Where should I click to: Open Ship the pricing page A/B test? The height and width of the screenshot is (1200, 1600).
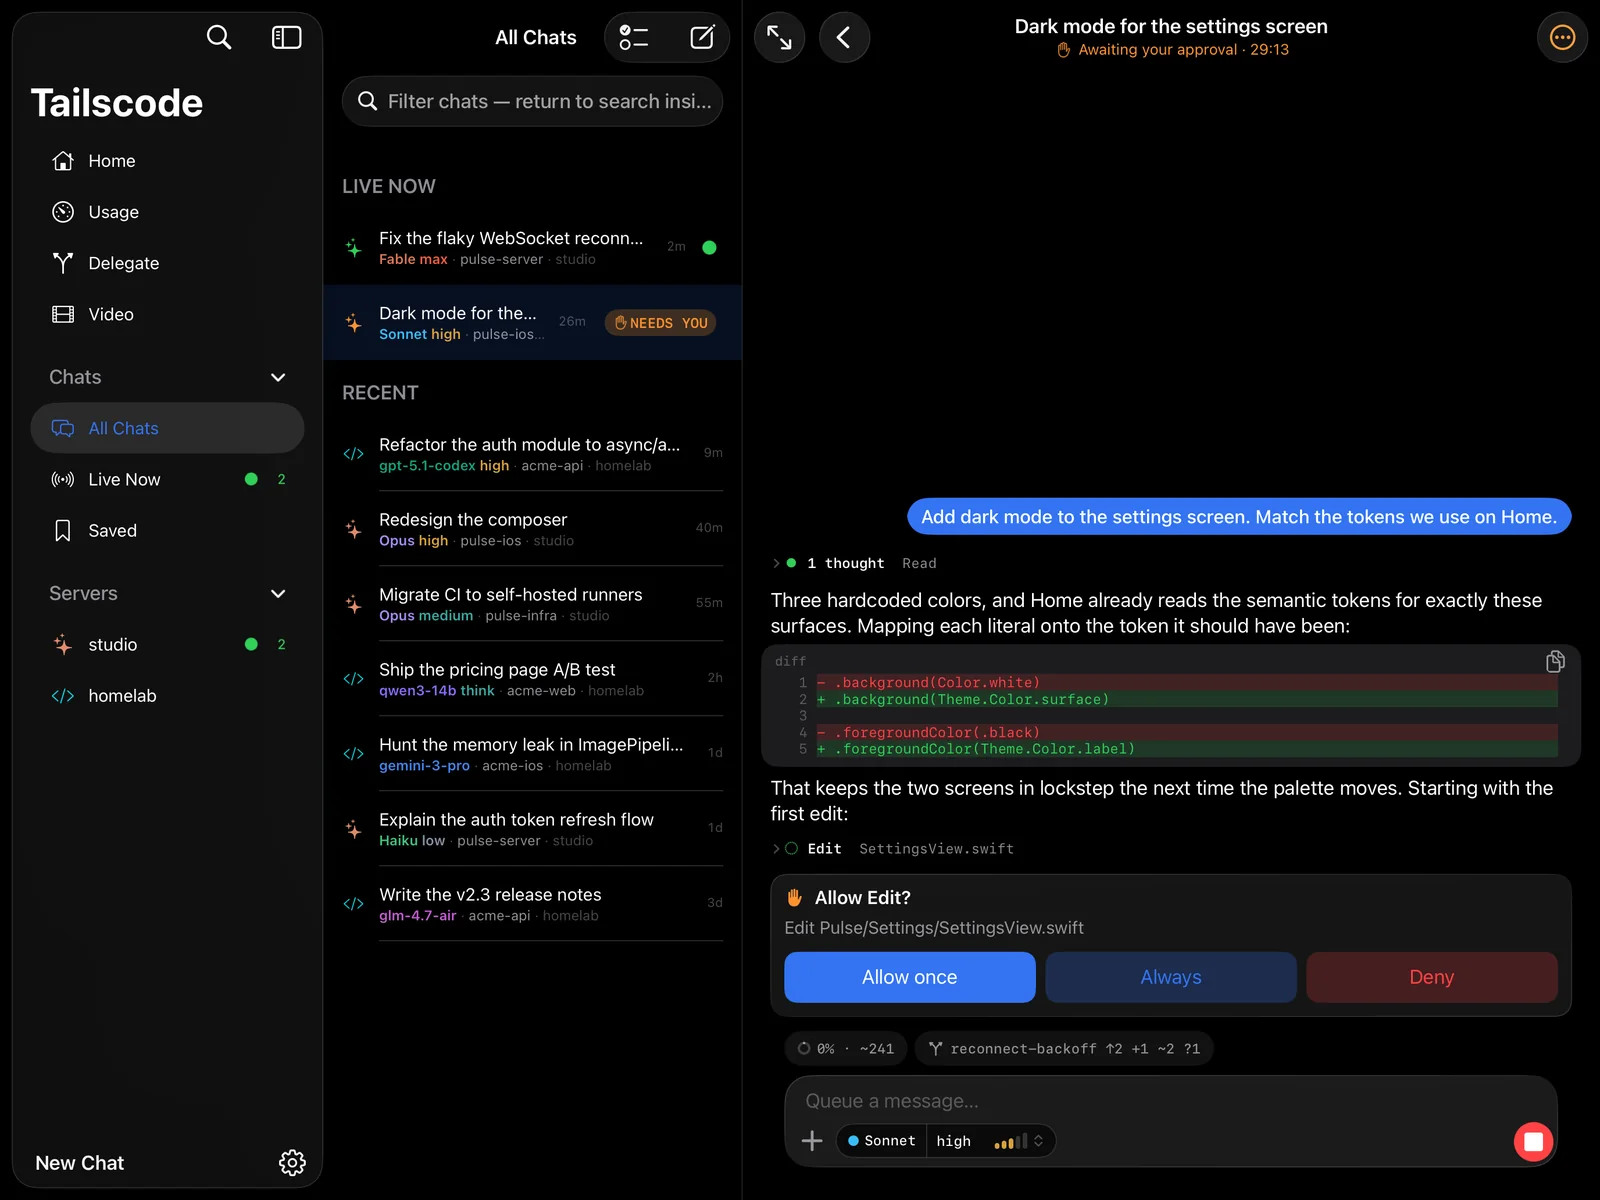[532, 678]
